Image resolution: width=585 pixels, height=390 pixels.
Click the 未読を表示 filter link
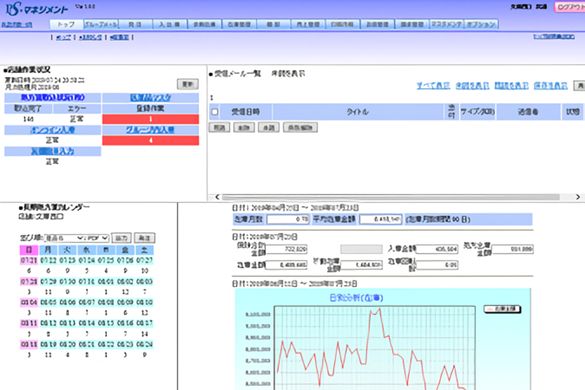(x=472, y=86)
